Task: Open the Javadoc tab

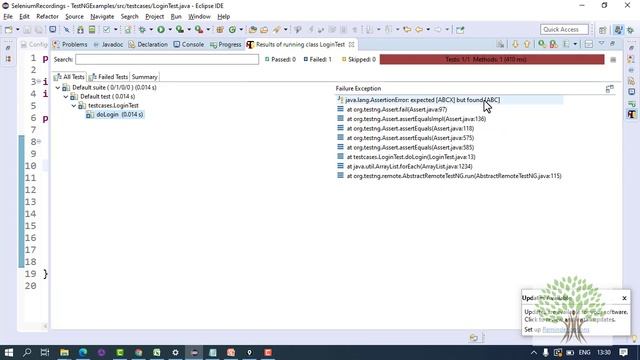Action: pos(108,44)
